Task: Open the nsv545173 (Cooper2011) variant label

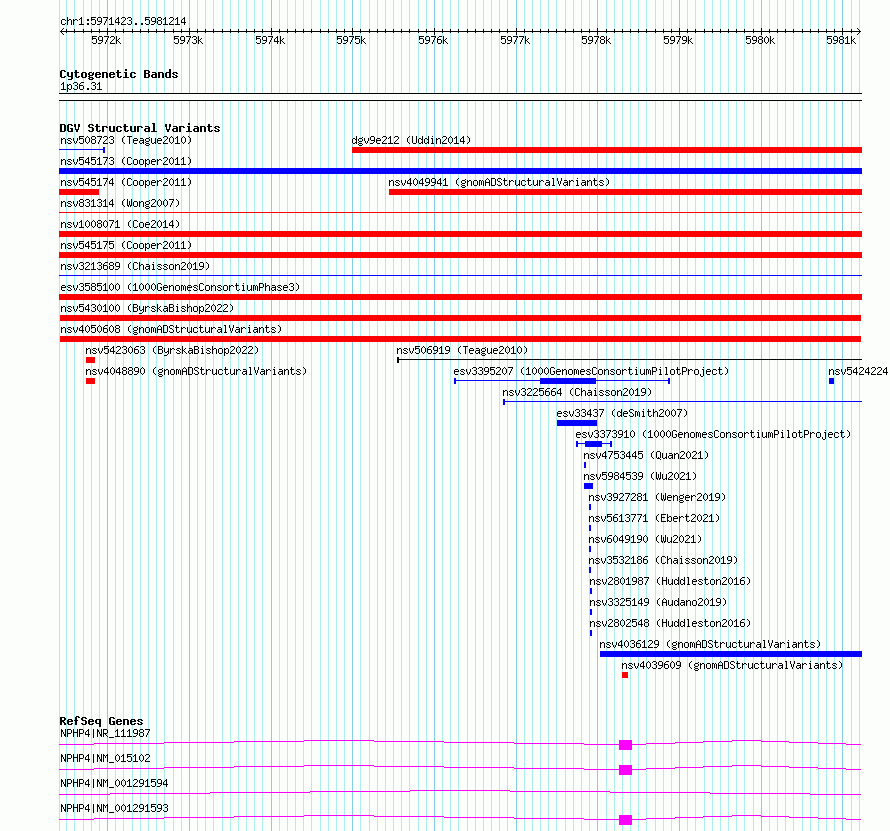Action: pyautogui.click(x=126, y=161)
